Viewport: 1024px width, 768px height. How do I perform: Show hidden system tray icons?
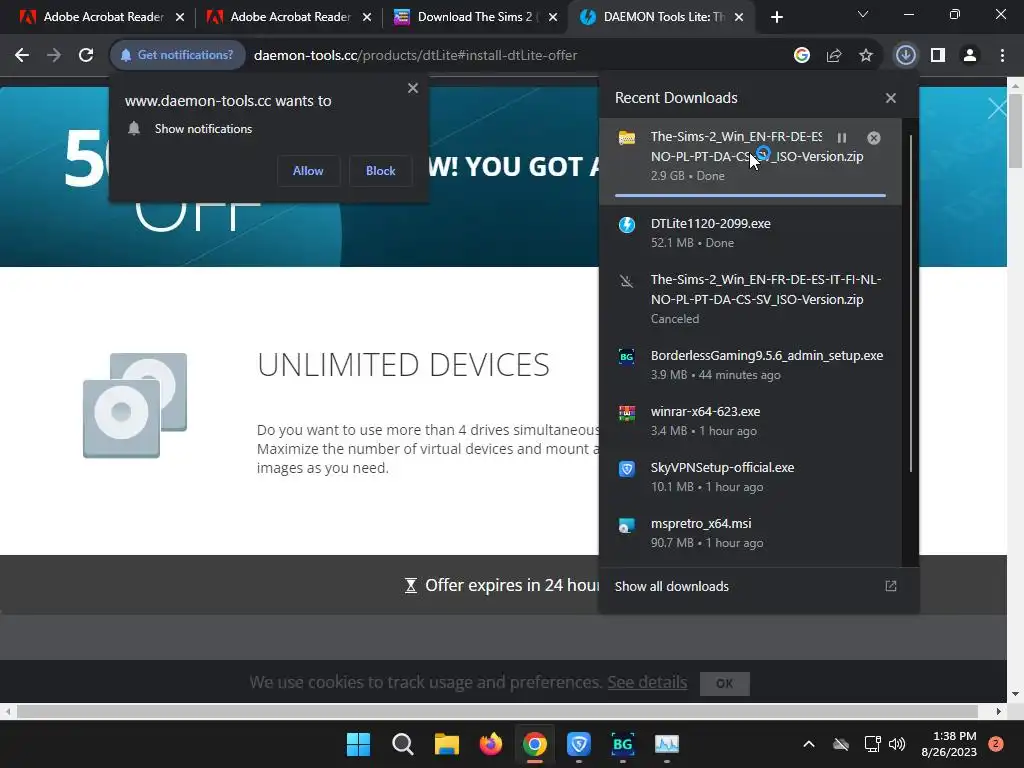tap(808, 744)
